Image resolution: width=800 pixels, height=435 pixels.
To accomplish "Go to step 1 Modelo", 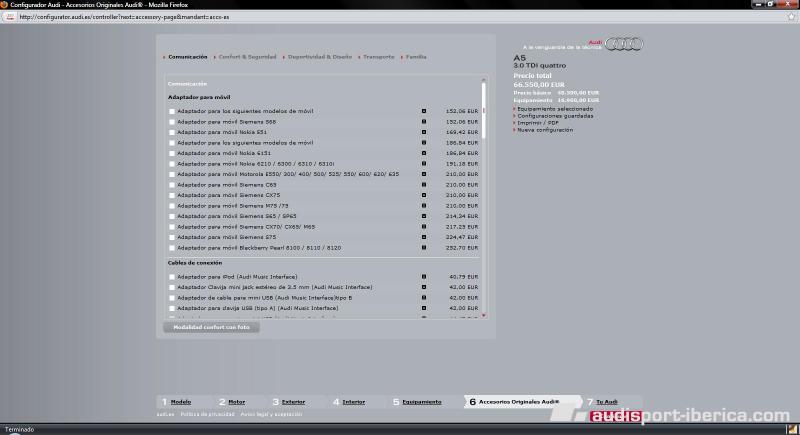I will [x=181, y=402].
